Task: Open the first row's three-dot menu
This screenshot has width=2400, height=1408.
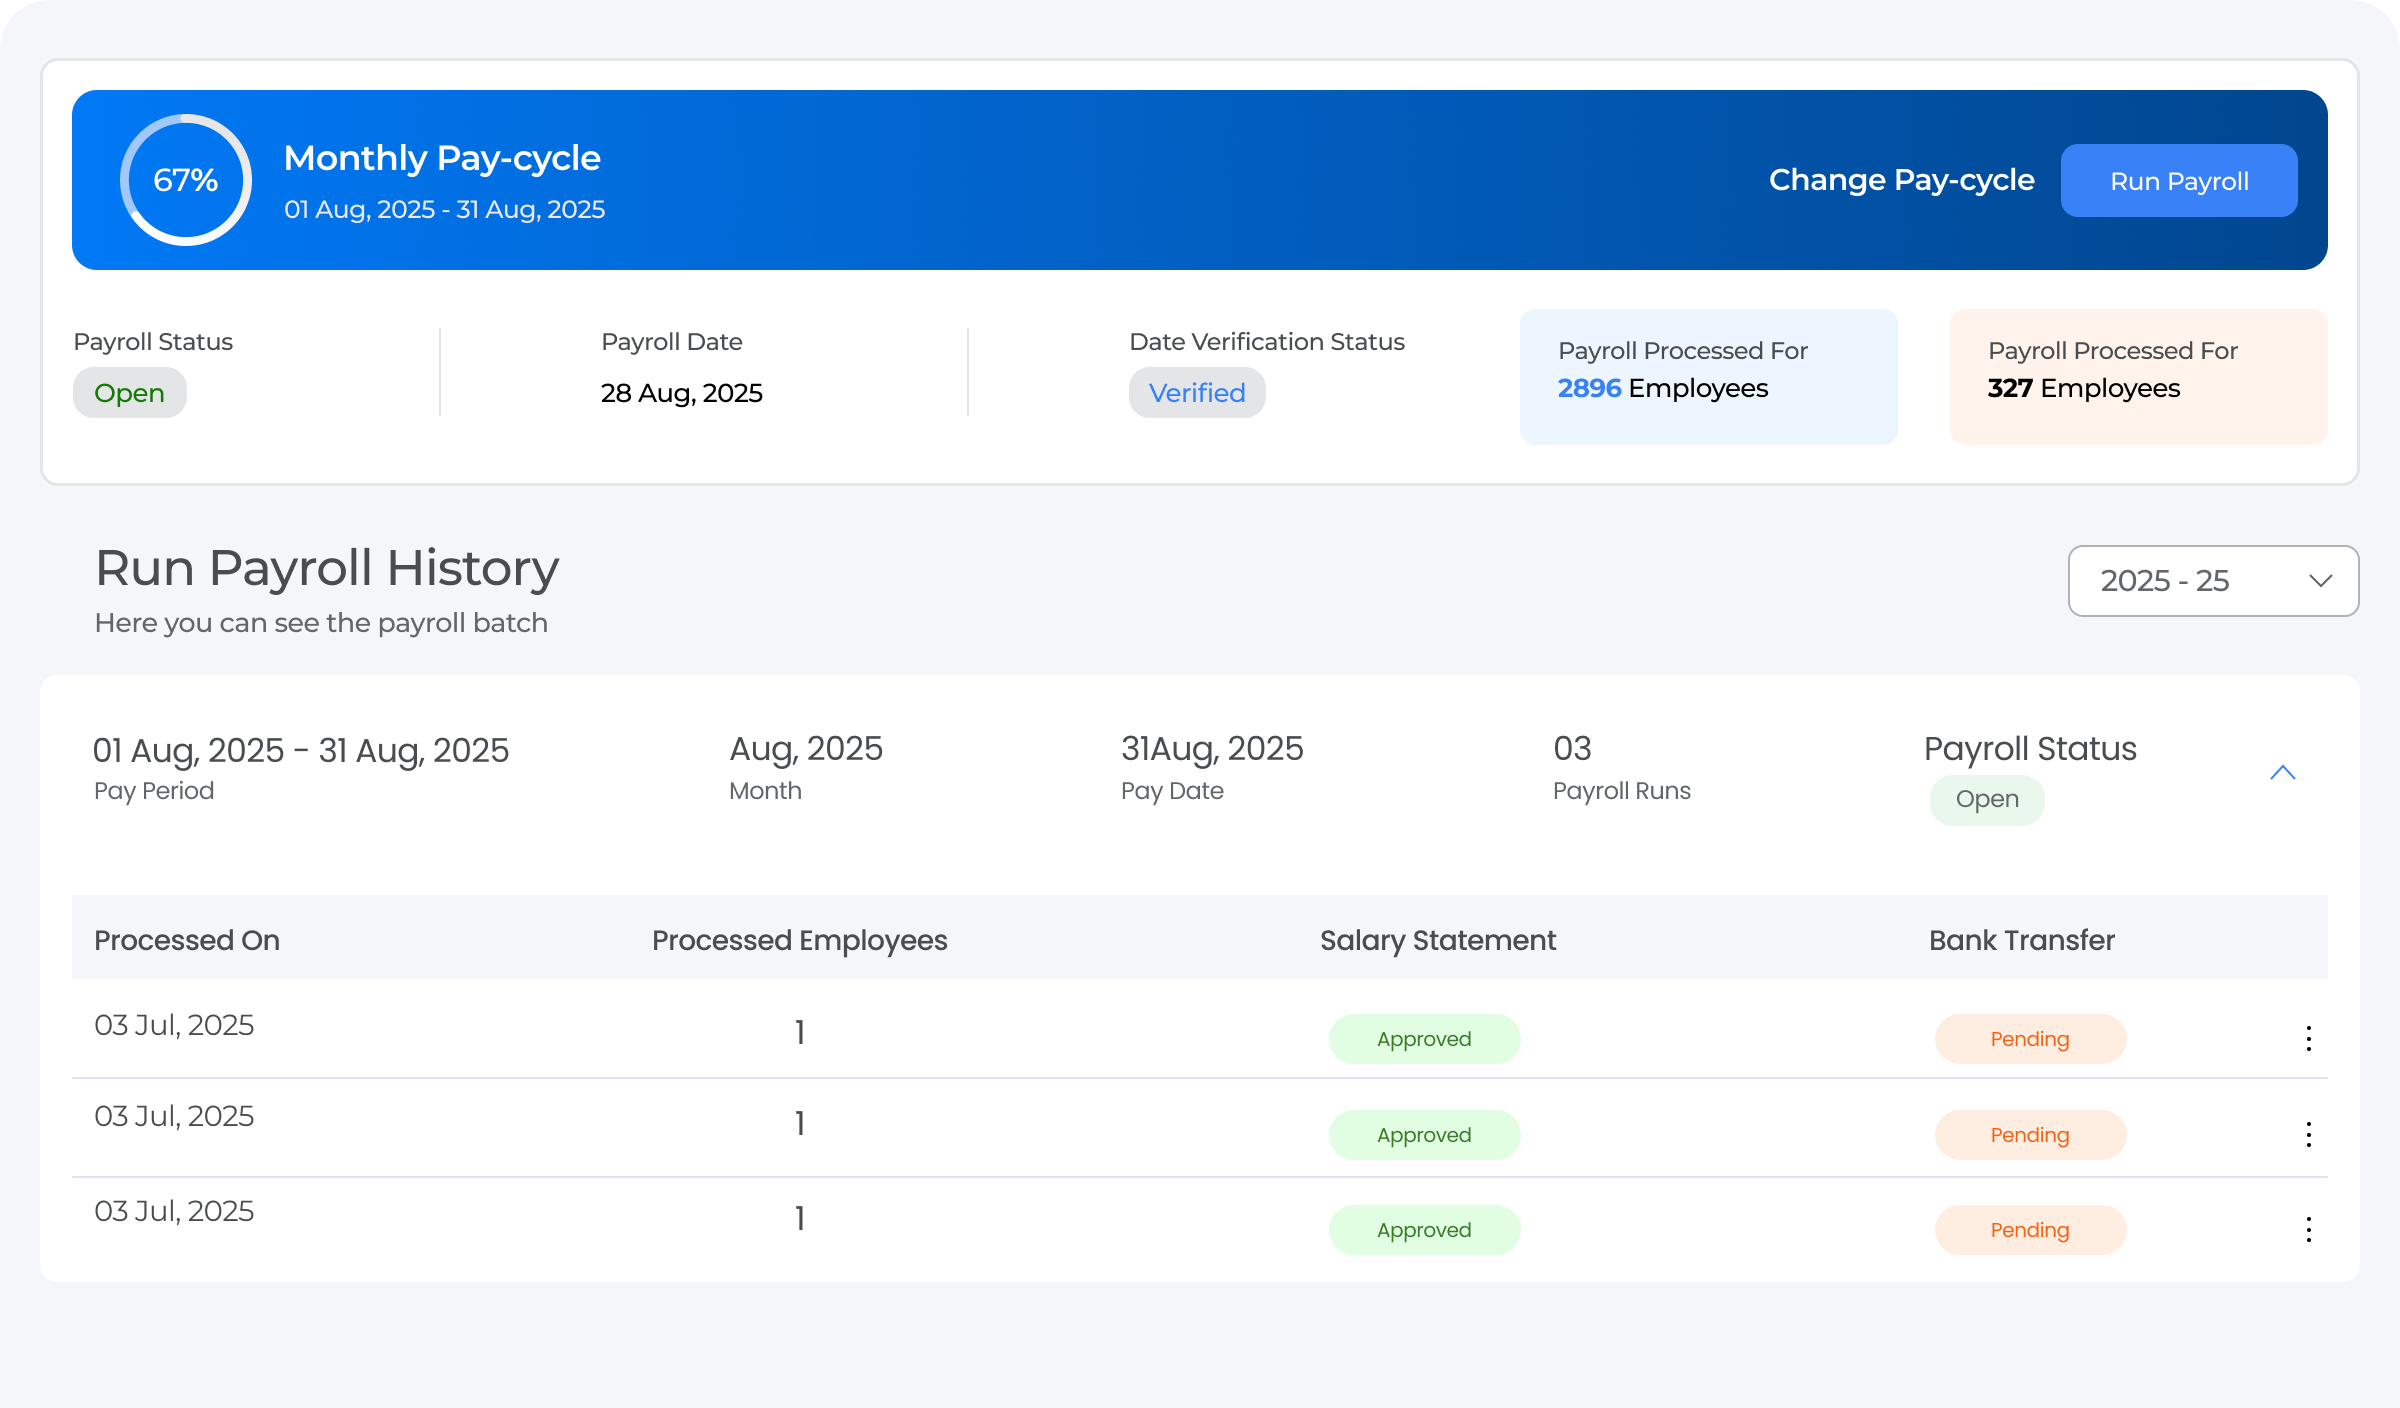Action: pos(2308,1038)
